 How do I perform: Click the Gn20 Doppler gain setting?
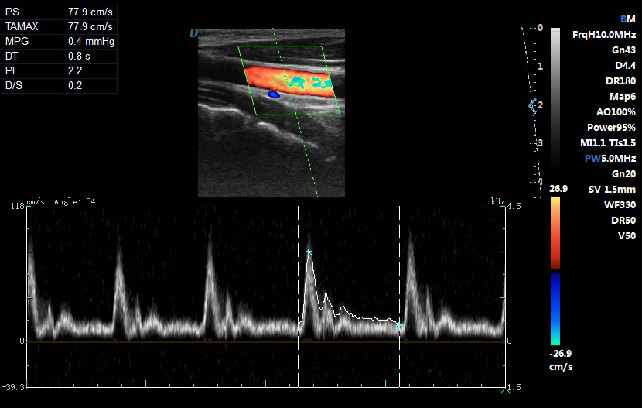click(624, 174)
